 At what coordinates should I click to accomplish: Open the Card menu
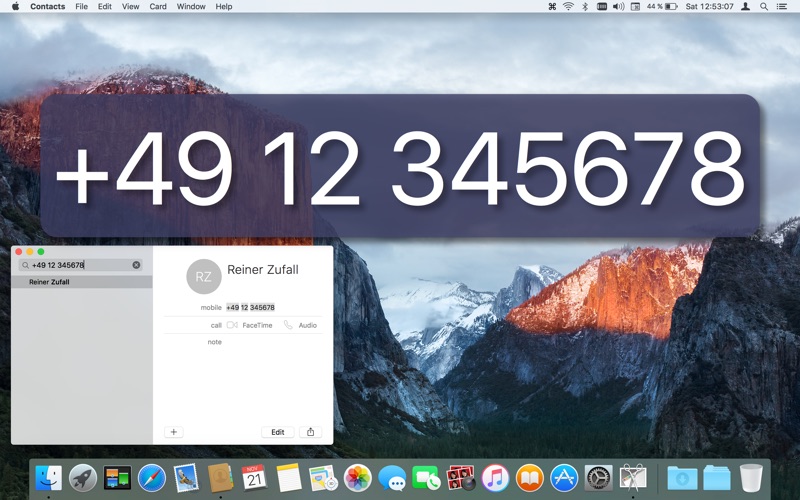[x=158, y=6]
